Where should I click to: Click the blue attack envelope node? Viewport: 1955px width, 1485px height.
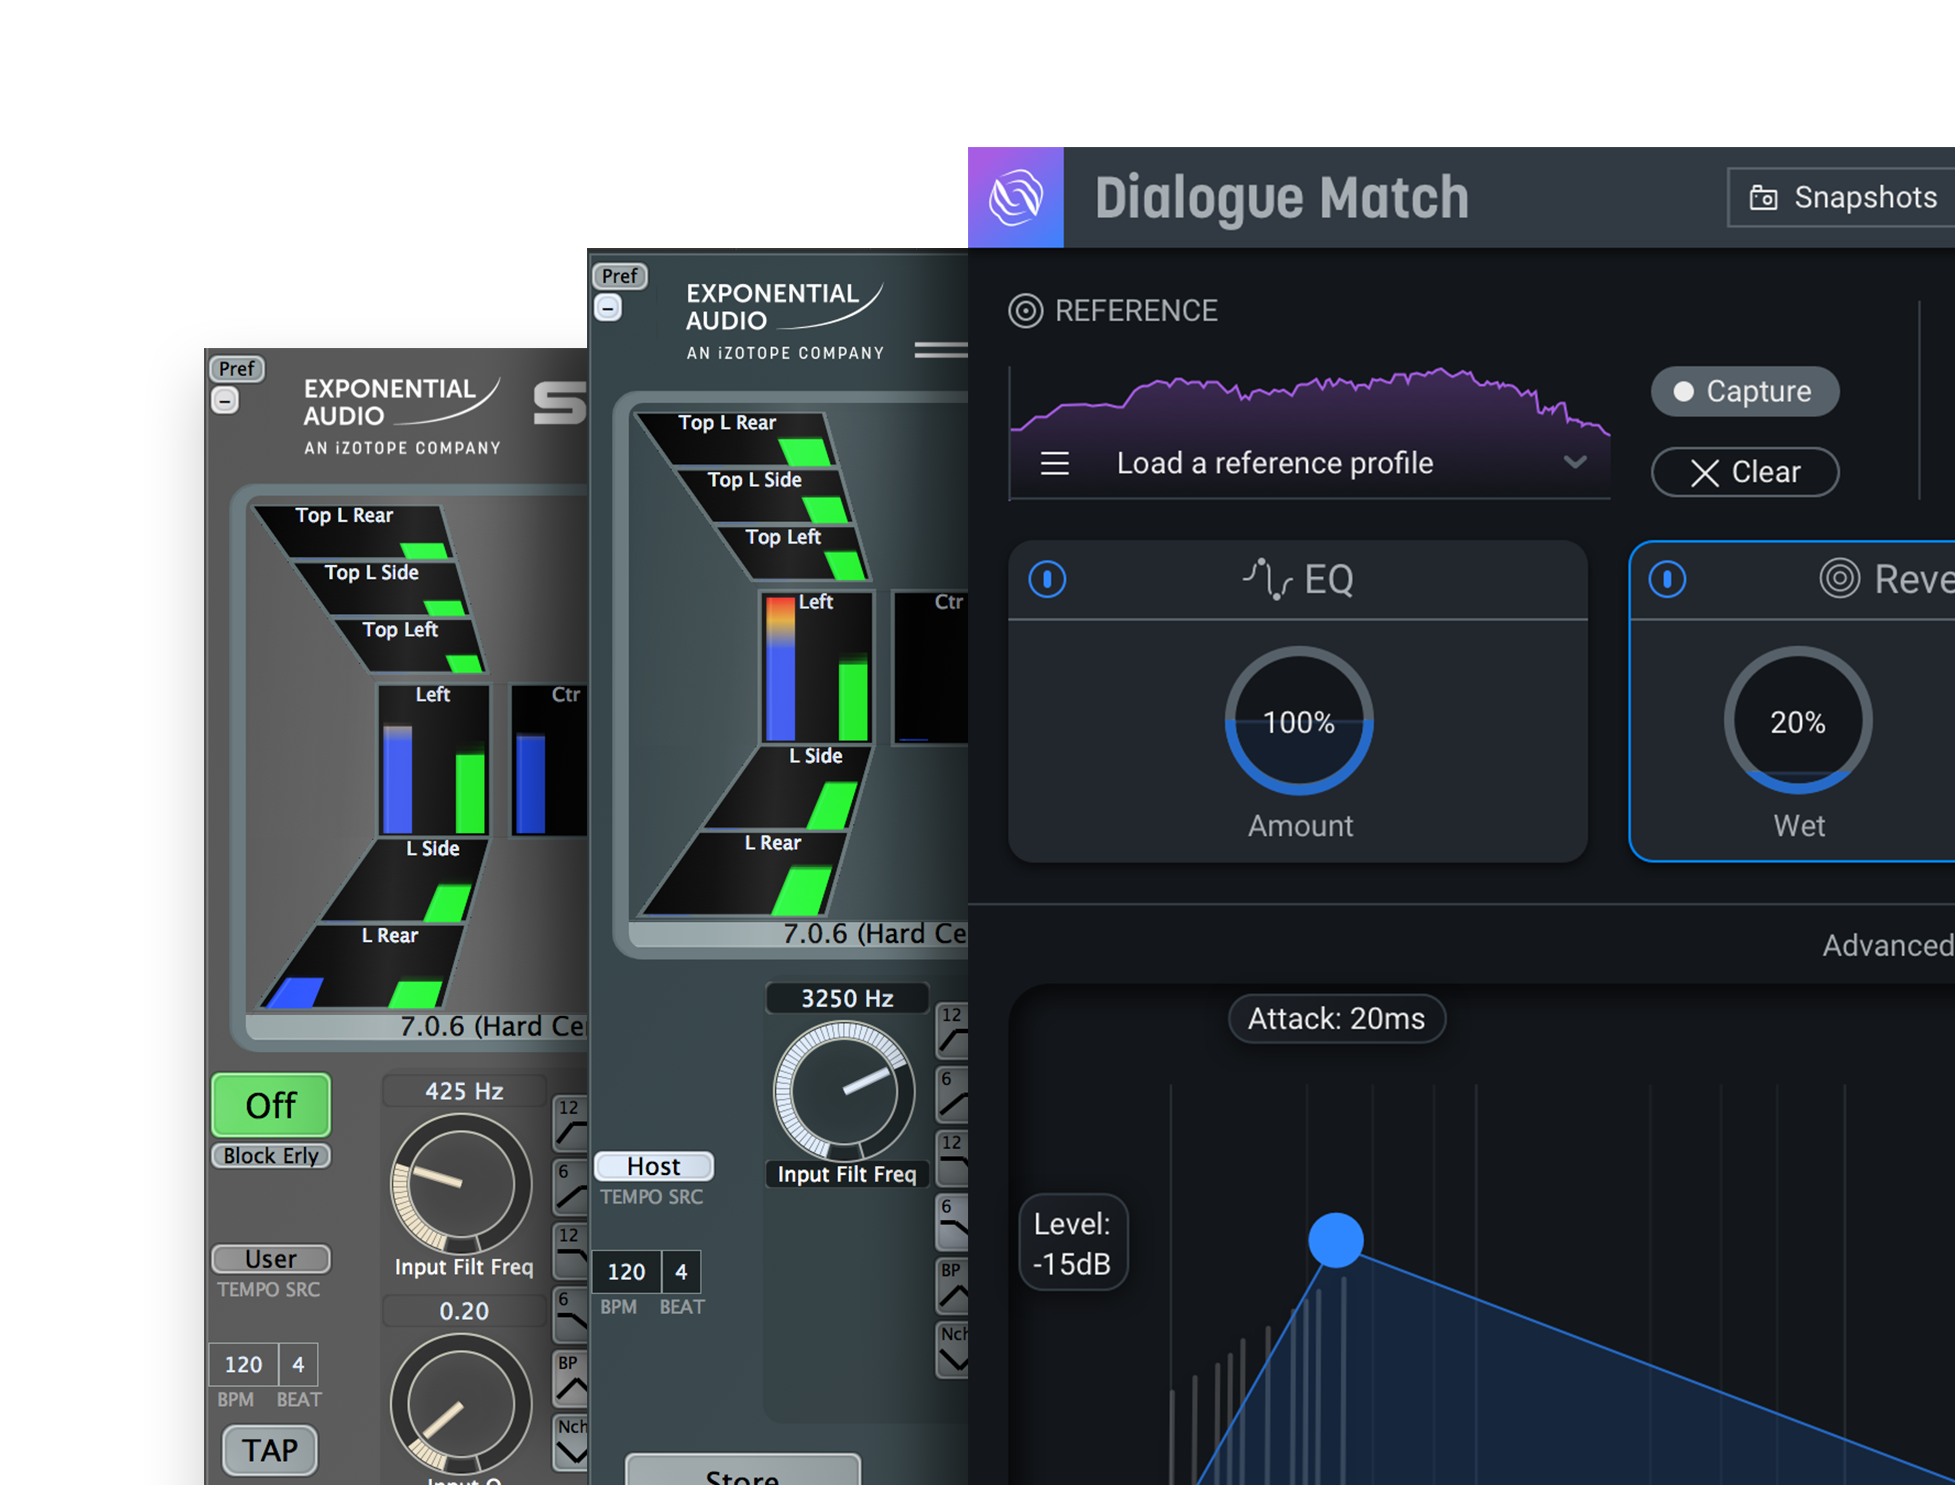point(1336,1240)
